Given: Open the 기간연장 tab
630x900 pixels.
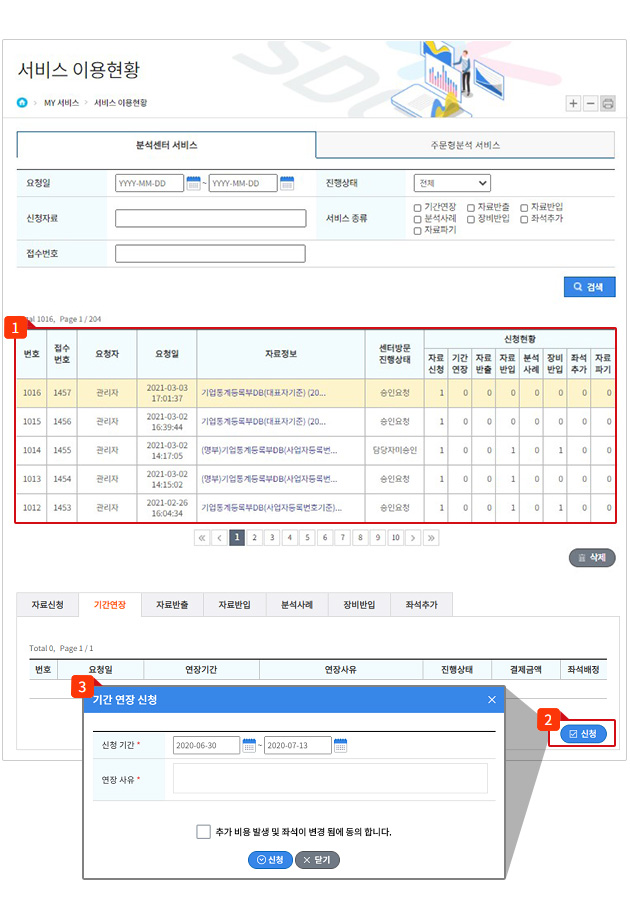Looking at the screenshot, I should click(x=110, y=605).
